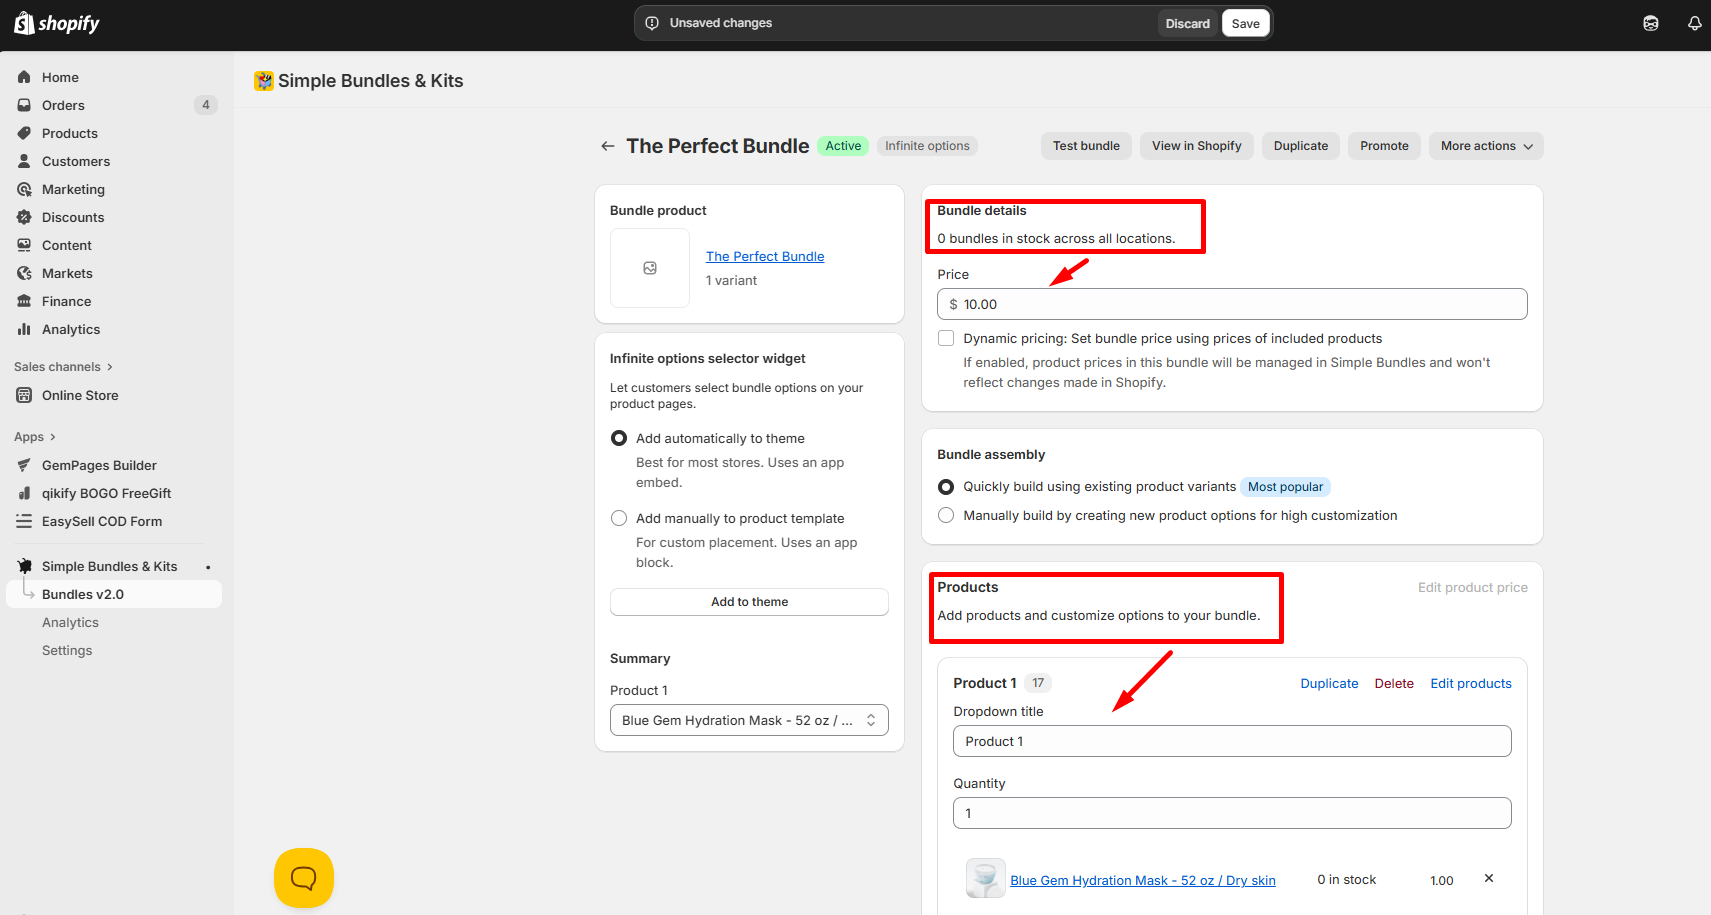Screen dimensions: 1711x915
Task: Select Add manually to product template
Action: coord(619,518)
